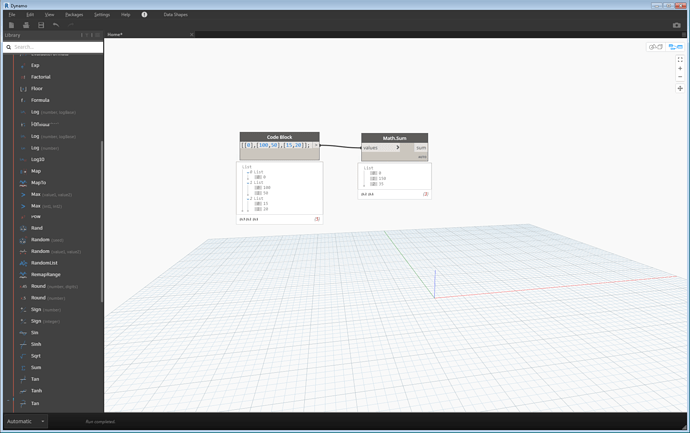The width and height of the screenshot is (690, 433).
Task: Click the library Search input field
Action: coord(53,47)
